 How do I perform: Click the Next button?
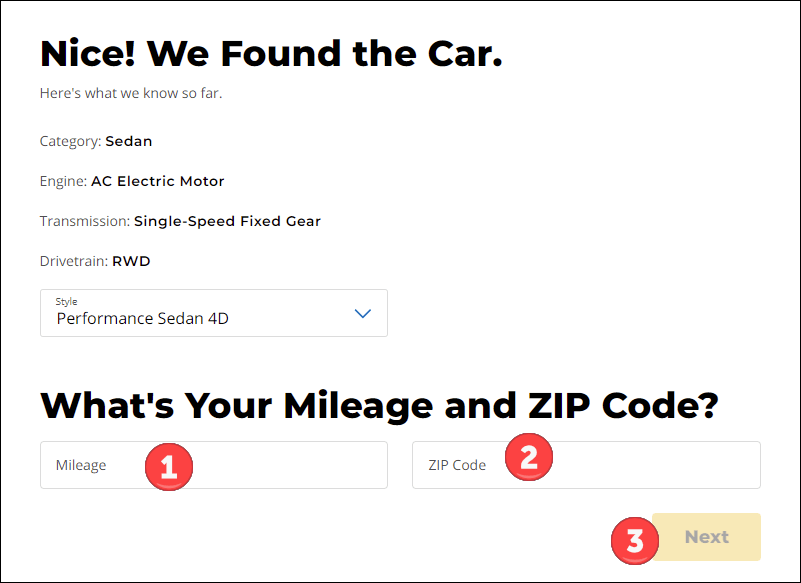click(706, 537)
